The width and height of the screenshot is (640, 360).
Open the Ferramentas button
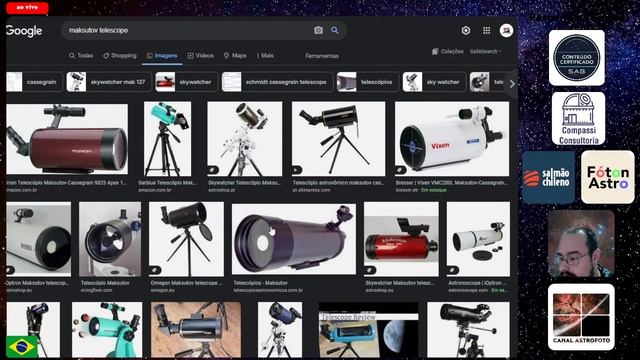tap(322, 56)
